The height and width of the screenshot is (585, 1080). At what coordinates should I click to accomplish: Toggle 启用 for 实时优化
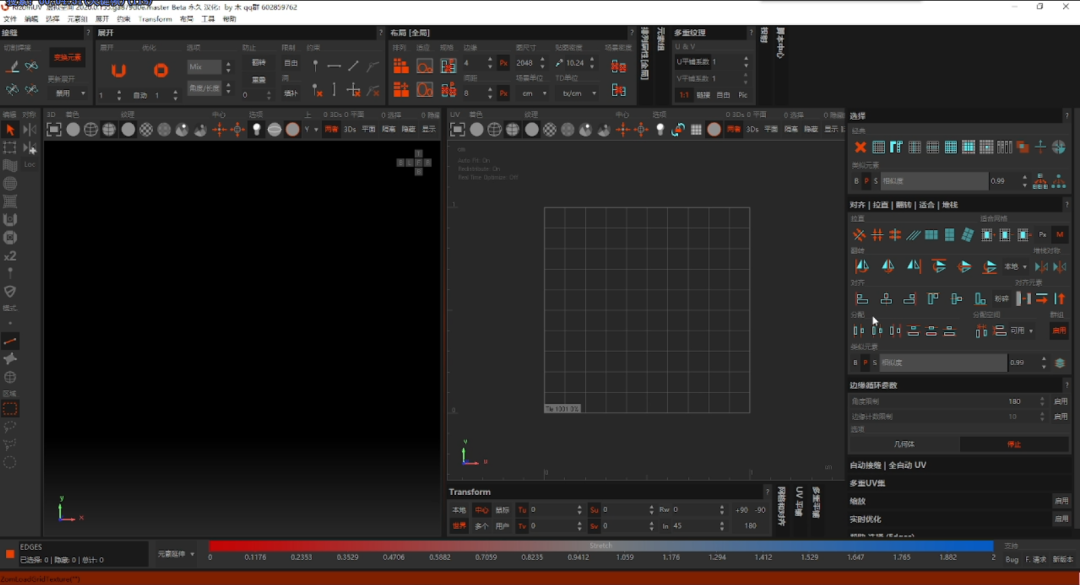click(1061, 519)
